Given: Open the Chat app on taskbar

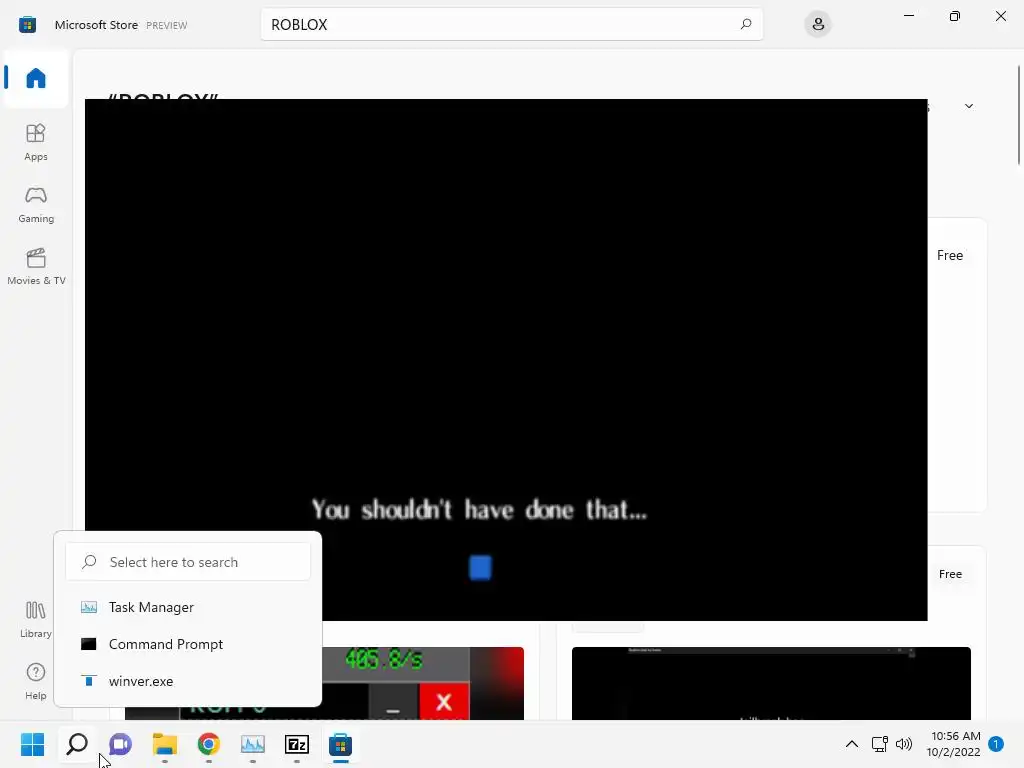Looking at the screenshot, I should 120,744.
